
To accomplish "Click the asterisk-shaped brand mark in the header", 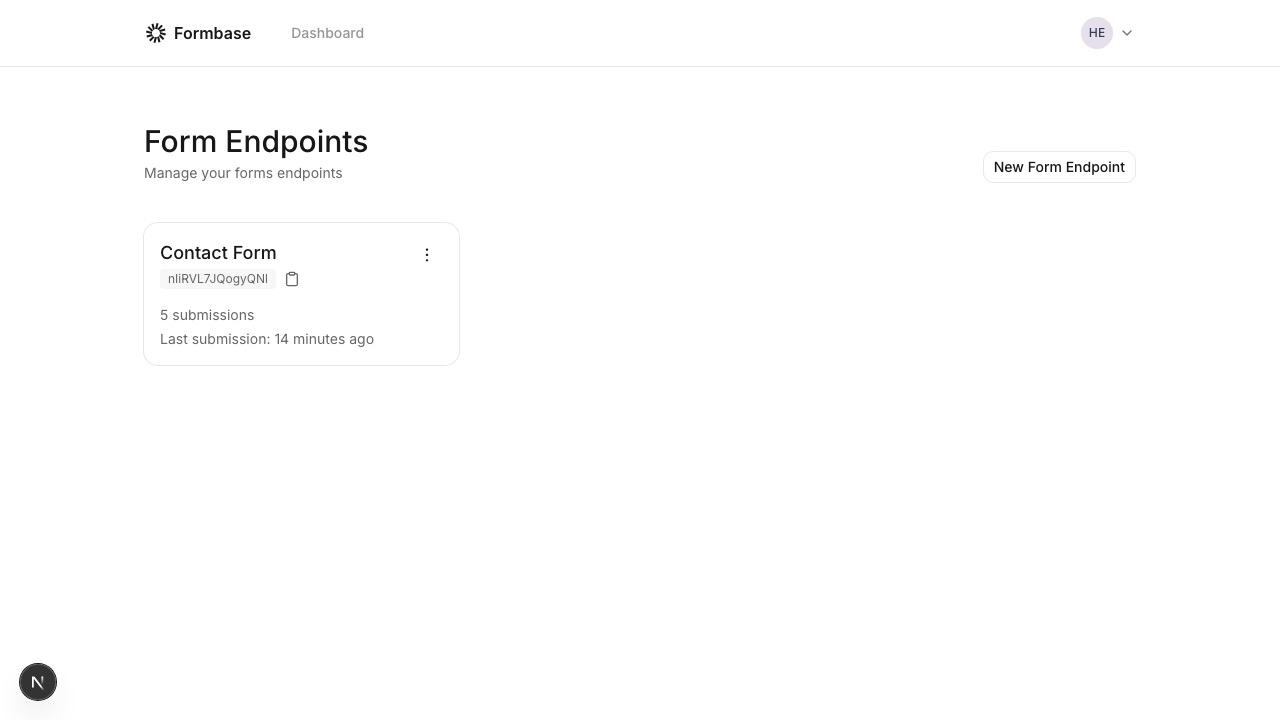I will point(156,33).
